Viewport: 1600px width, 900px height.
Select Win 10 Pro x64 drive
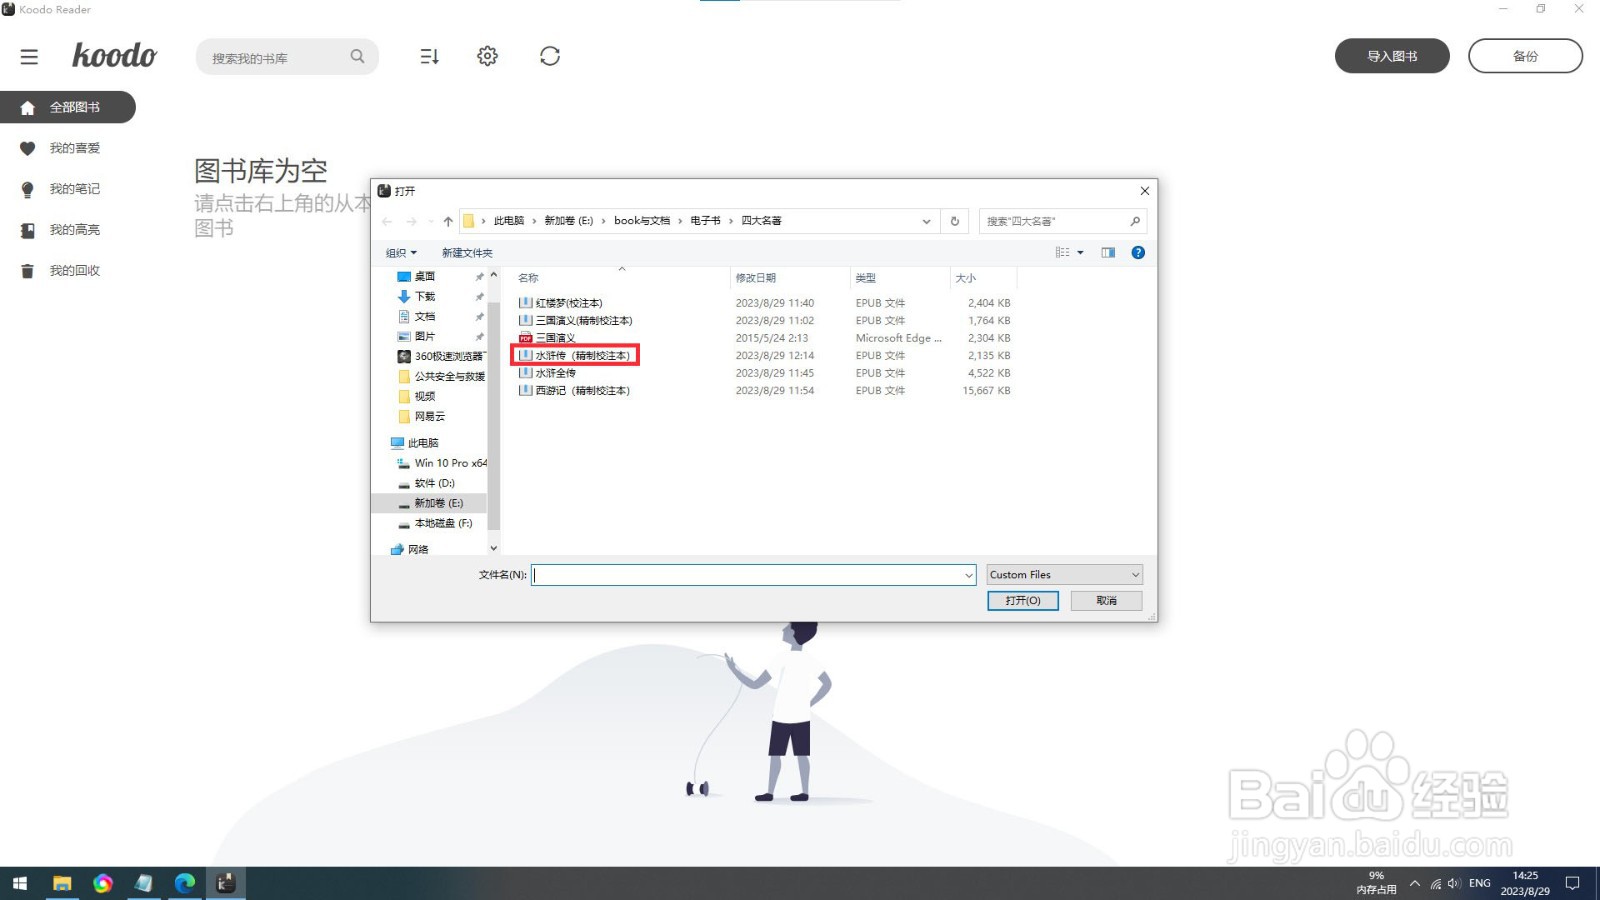pyautogui.click(x=442, y=463)
